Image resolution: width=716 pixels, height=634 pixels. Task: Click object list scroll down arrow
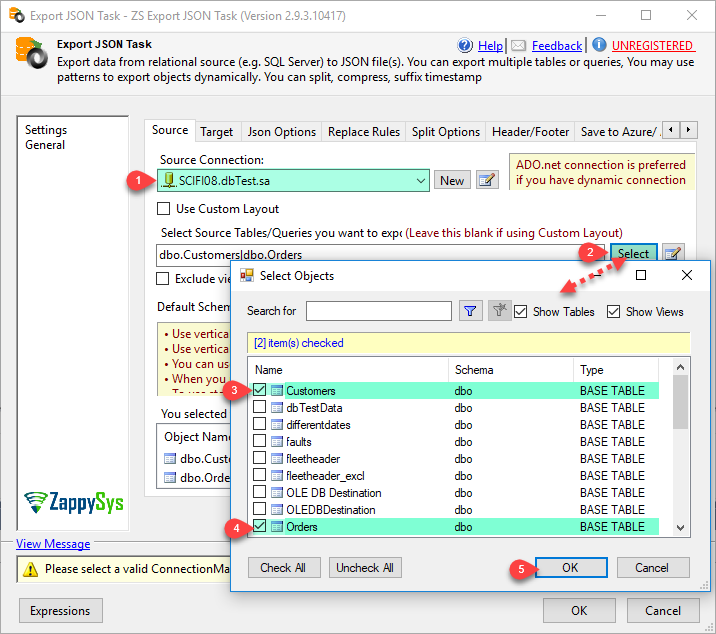[680, 528]
